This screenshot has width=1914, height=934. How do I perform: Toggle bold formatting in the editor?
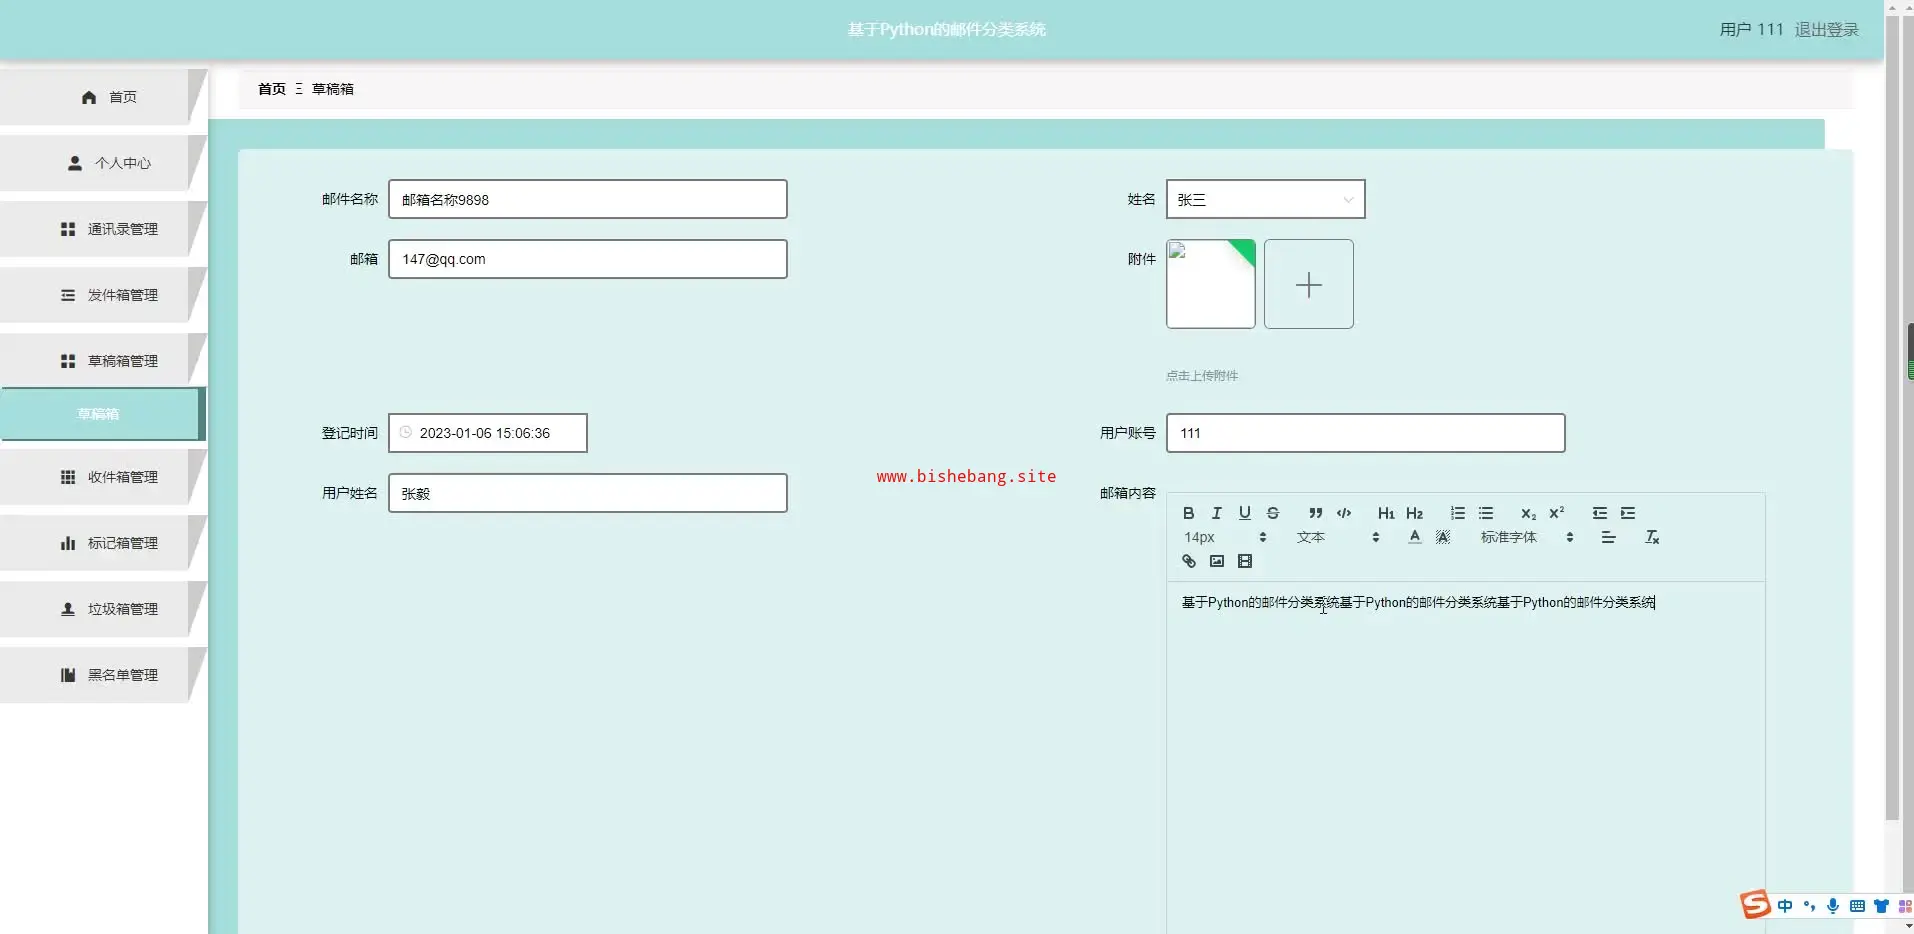coord(1188,513)
